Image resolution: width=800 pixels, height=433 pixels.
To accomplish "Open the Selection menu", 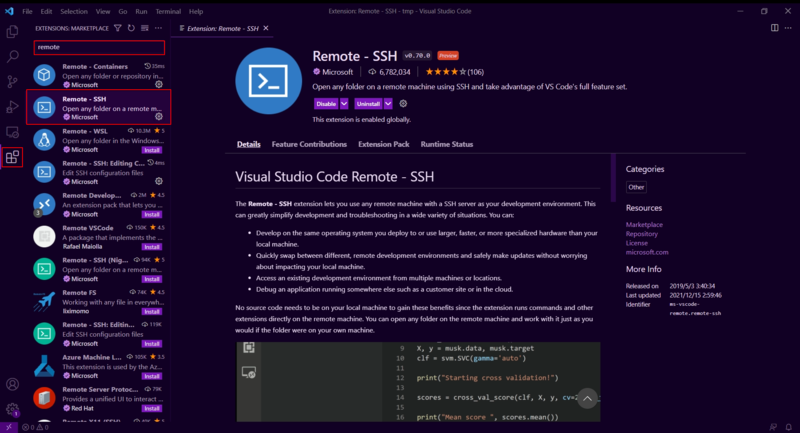I will click(74, 11).
